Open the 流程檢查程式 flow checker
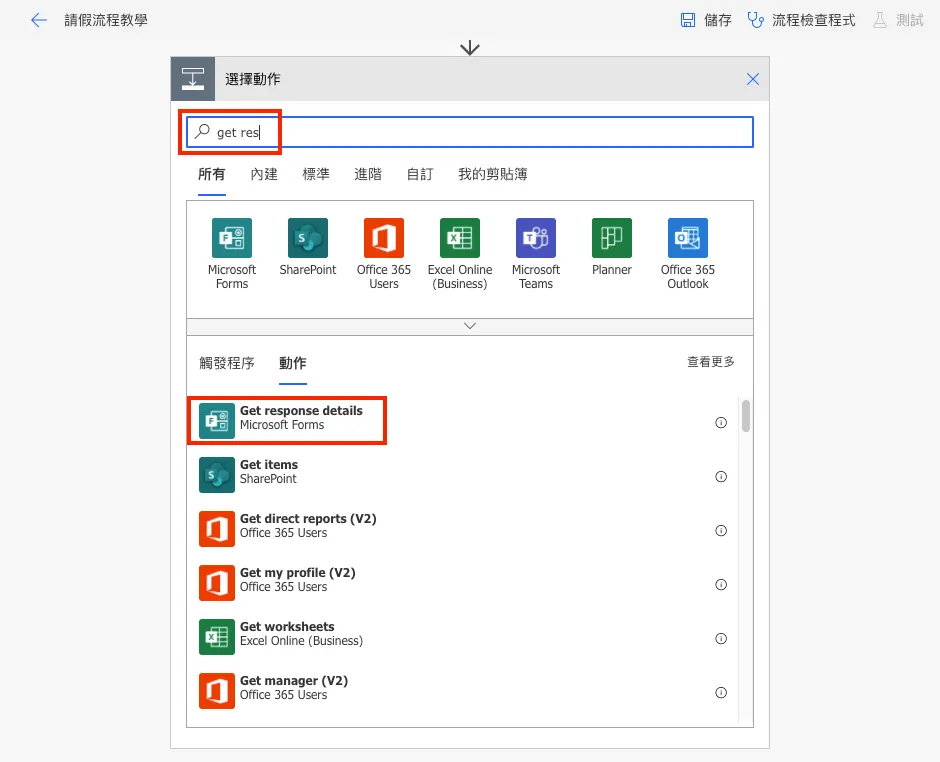This screenshot has width=940, height=762. pyautogui.click(x=801, y=20)
